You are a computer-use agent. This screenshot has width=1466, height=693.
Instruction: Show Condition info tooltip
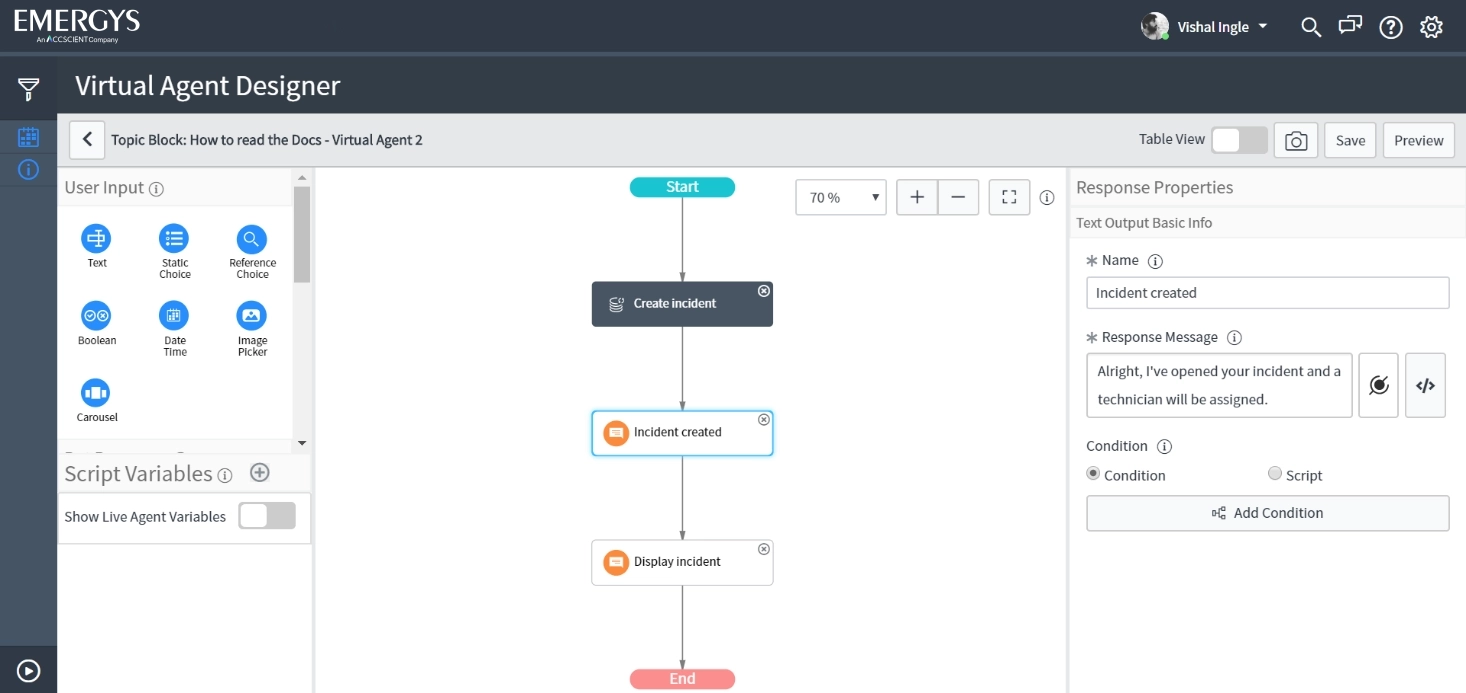1164,447
